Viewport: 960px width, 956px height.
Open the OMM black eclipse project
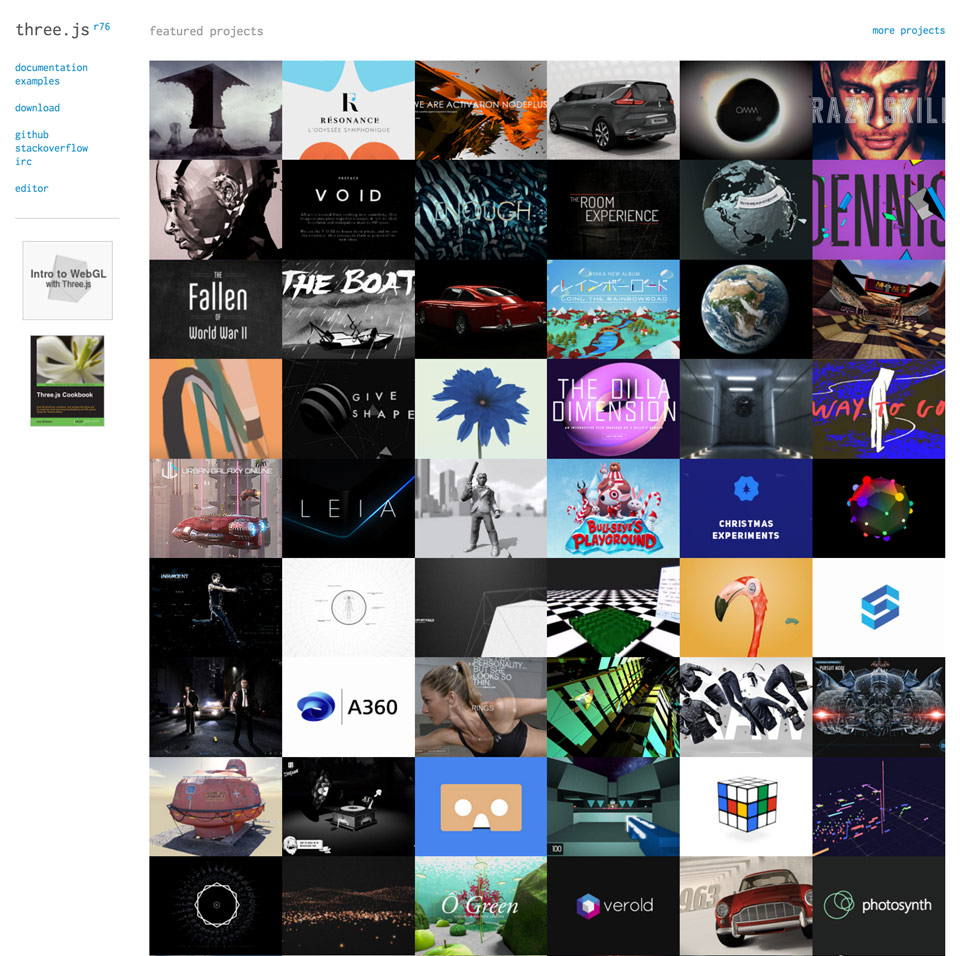coord(746,110)
